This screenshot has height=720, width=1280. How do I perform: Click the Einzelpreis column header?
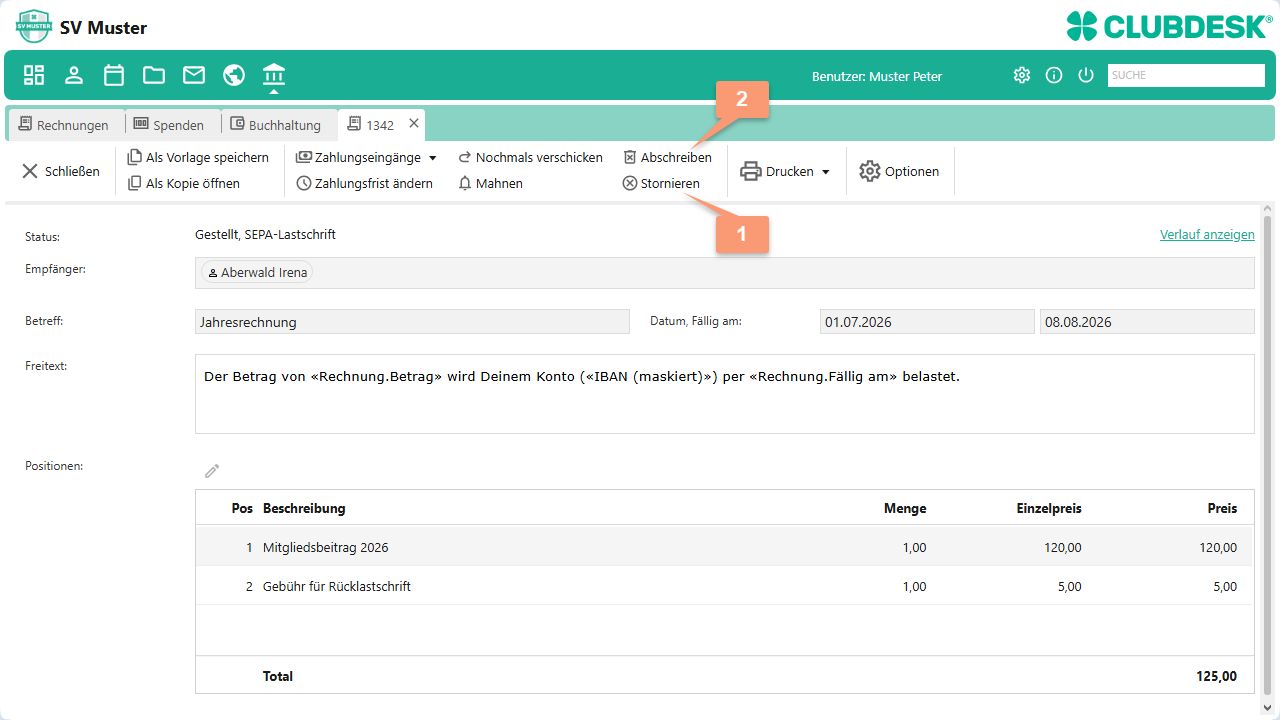[1049, 508]
